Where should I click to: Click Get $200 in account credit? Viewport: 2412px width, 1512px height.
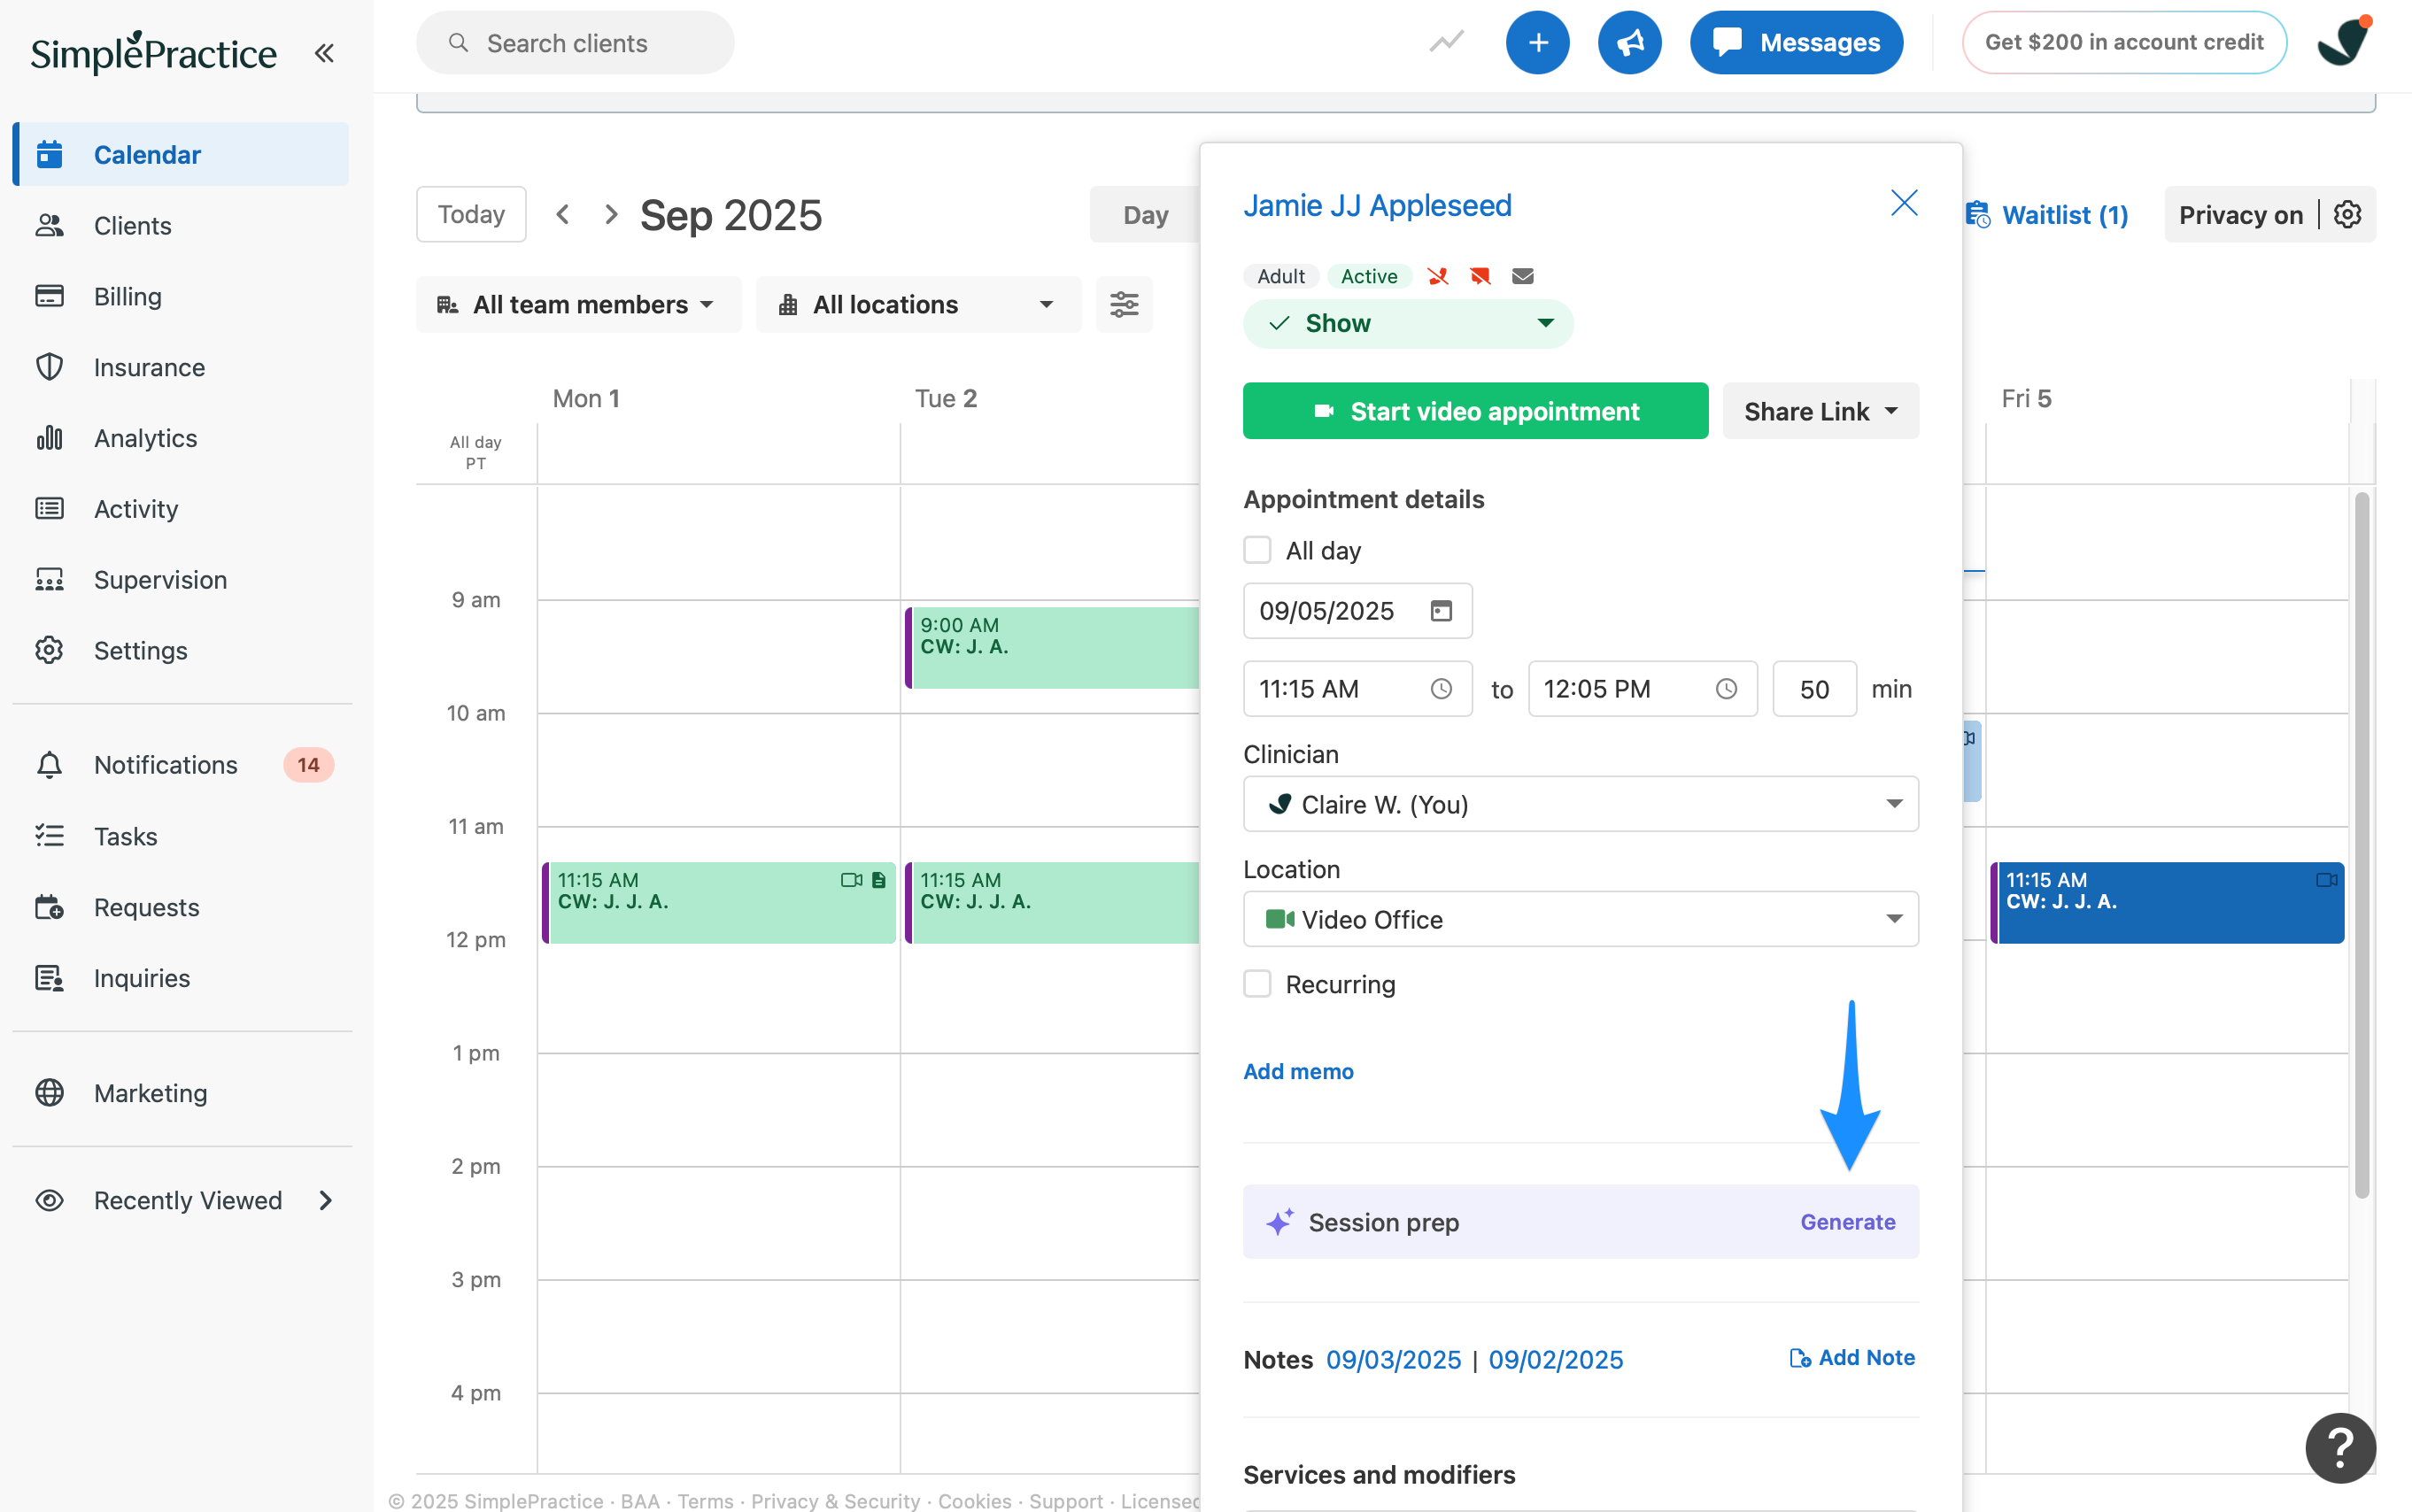coord(2124,42)
